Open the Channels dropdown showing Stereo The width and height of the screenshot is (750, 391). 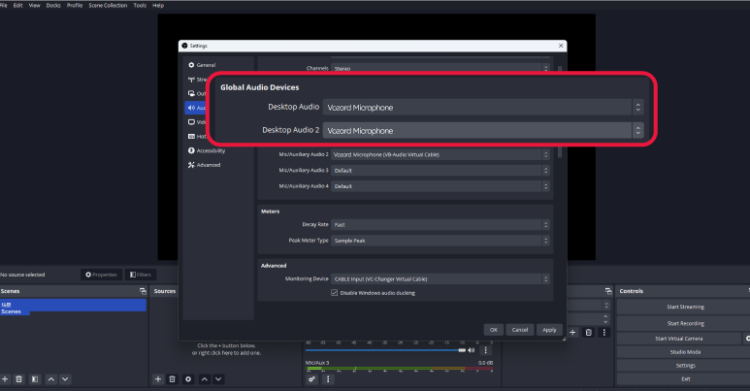[x=440, y=68]
